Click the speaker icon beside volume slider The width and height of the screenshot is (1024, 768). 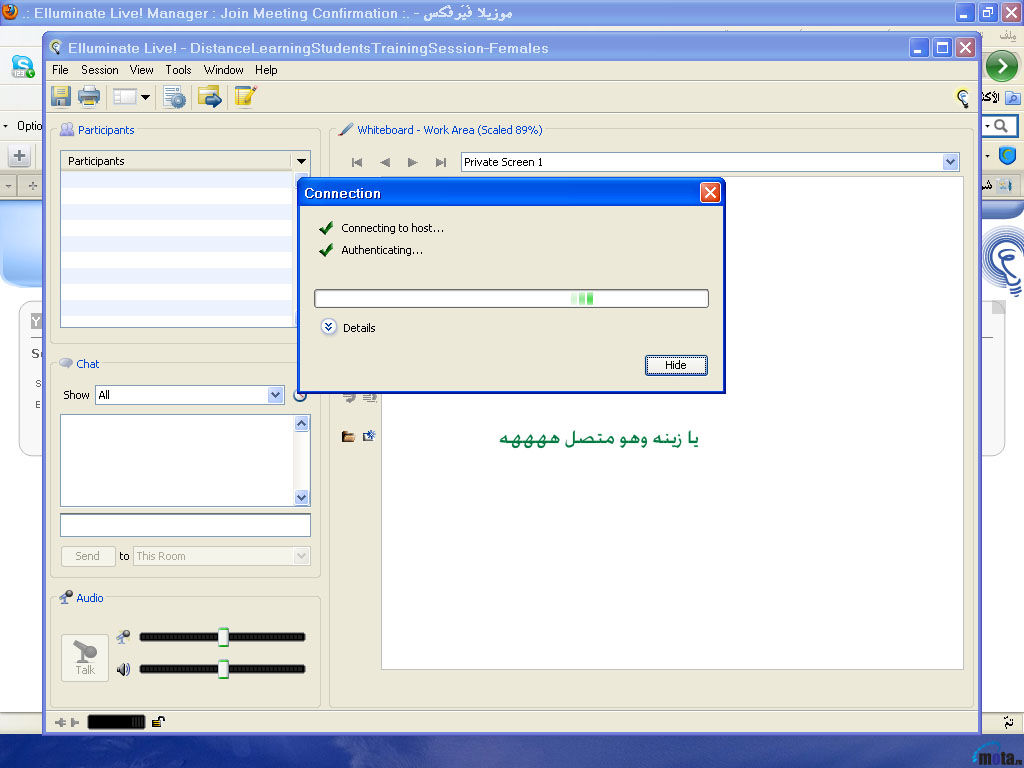123,669
